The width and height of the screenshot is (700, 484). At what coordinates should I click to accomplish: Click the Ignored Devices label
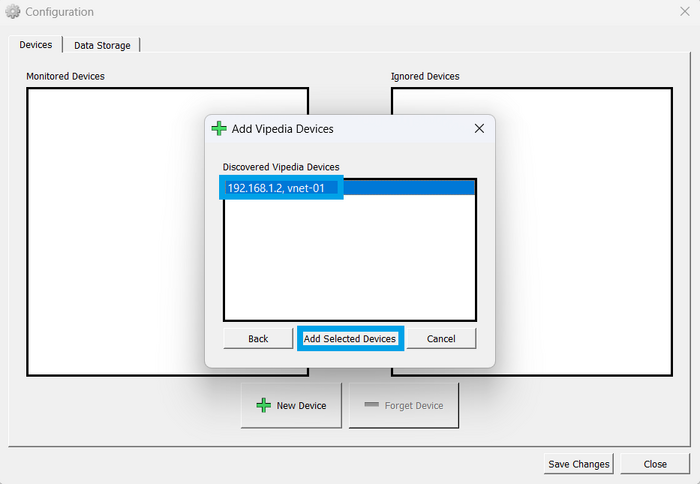(425, 76)
